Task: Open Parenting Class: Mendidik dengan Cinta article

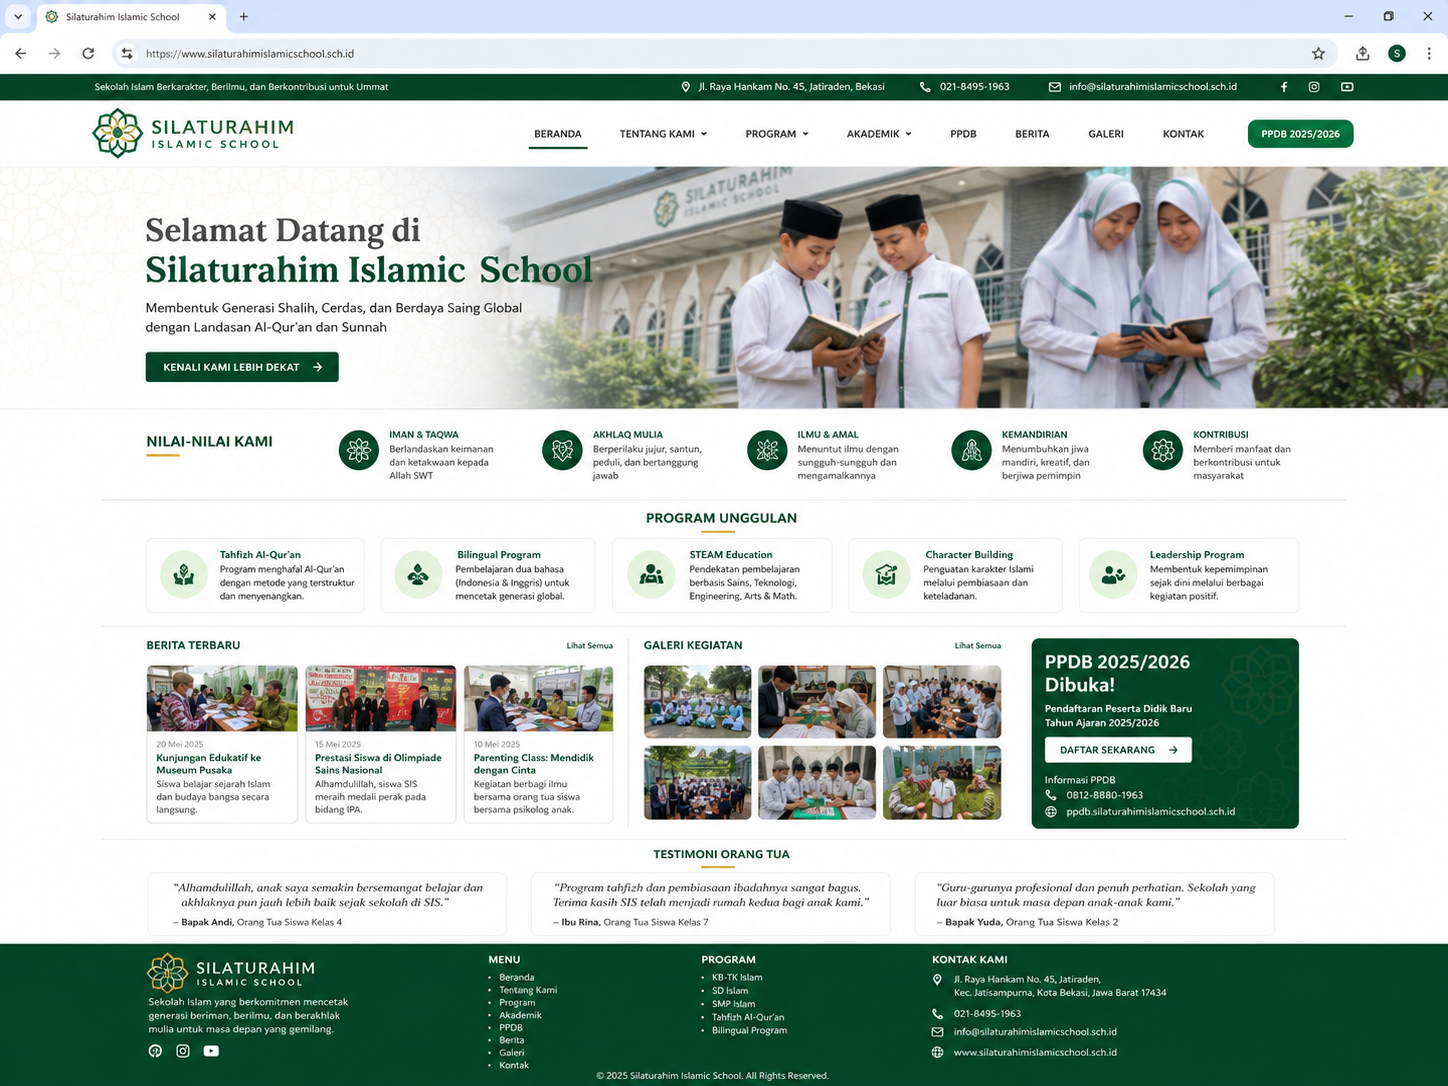Action: tap(534, 764)
